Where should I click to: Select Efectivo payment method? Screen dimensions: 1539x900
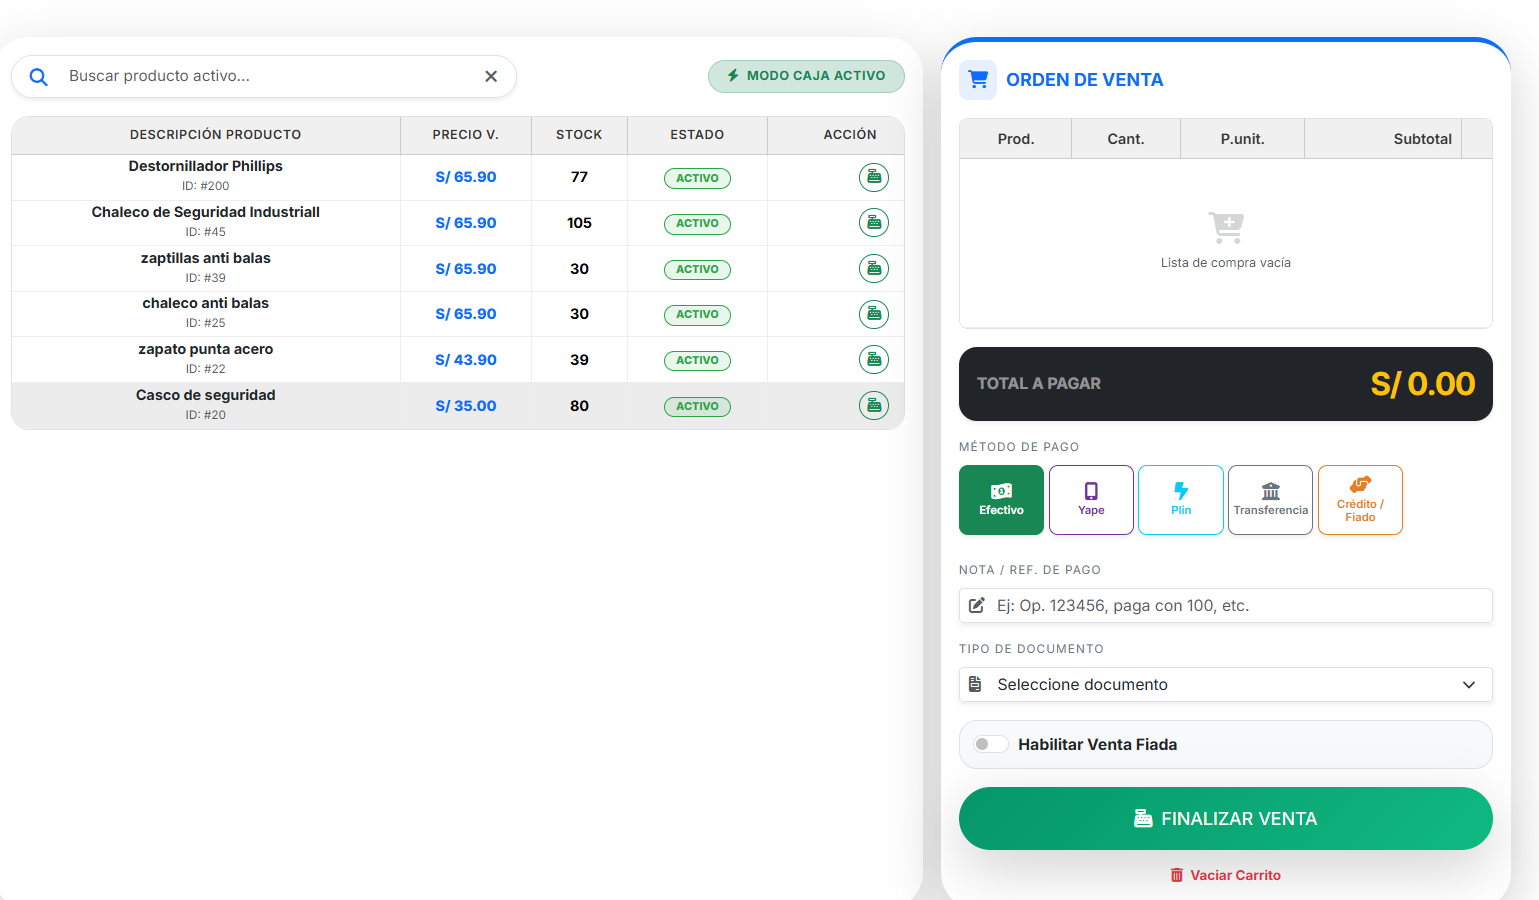(x=1001, y=500)
